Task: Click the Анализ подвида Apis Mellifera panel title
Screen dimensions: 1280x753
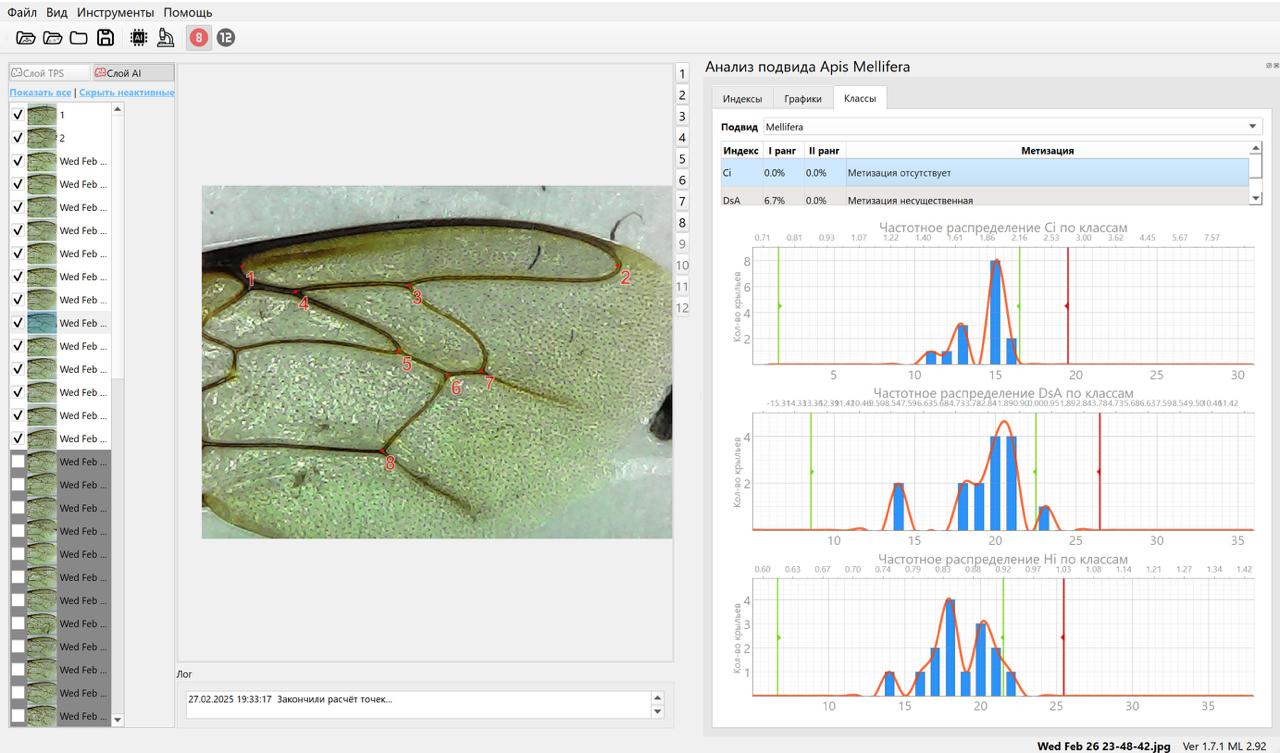Action: (x=807, y=67)
